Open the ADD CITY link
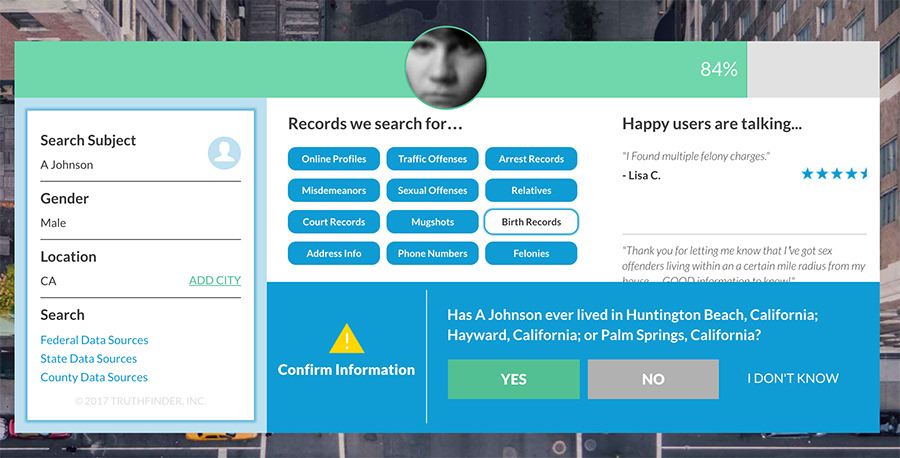This screenshot has height=458, width=900. point(215,281)
